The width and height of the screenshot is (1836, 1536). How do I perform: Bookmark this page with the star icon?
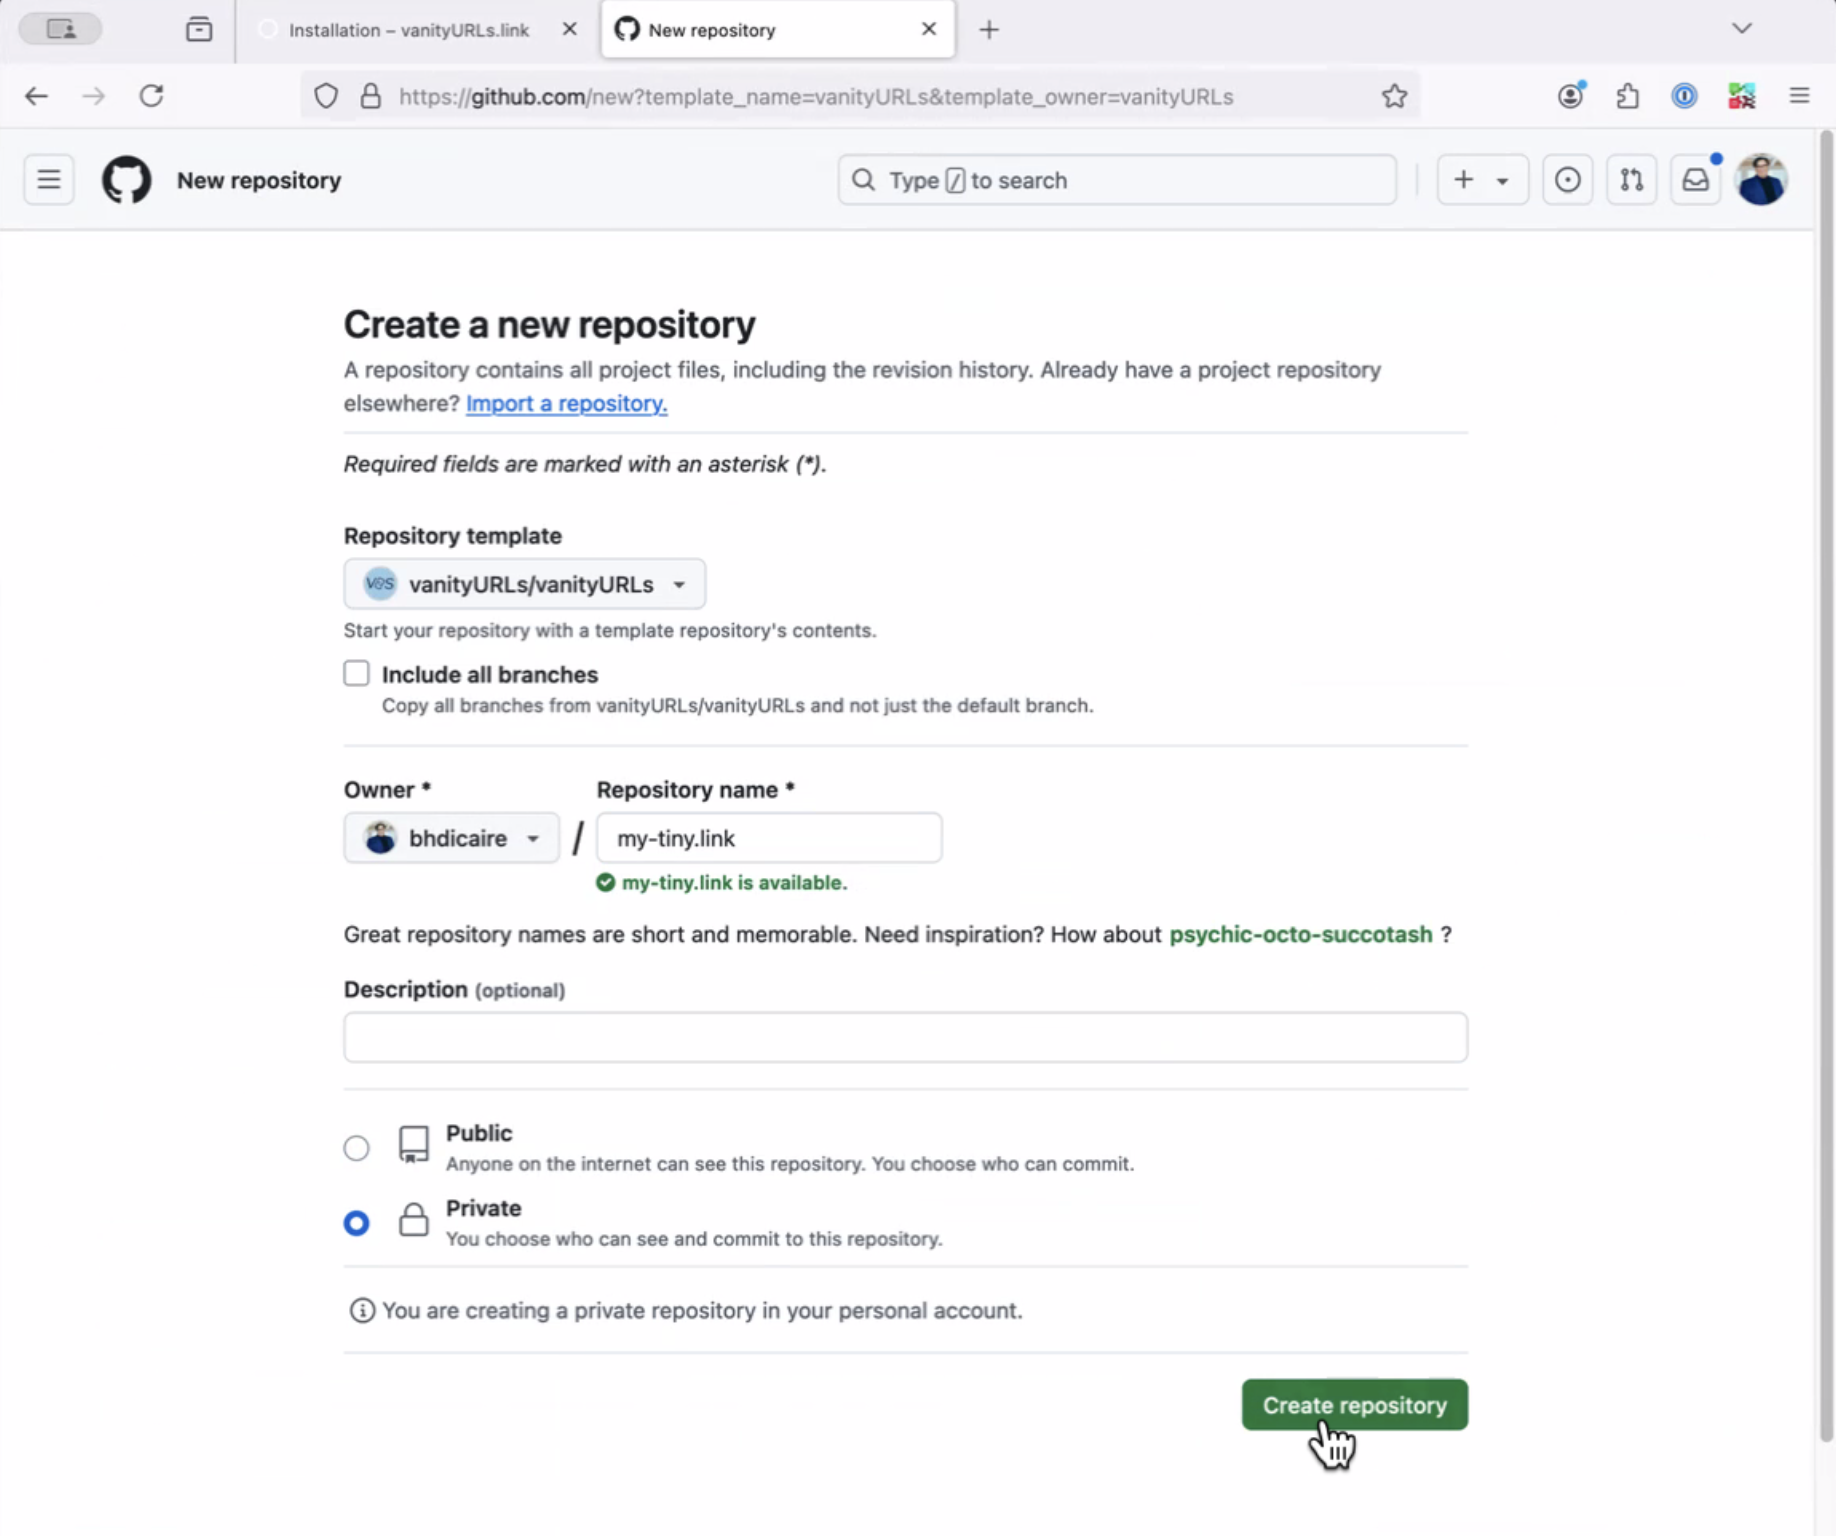(1394, 96)
